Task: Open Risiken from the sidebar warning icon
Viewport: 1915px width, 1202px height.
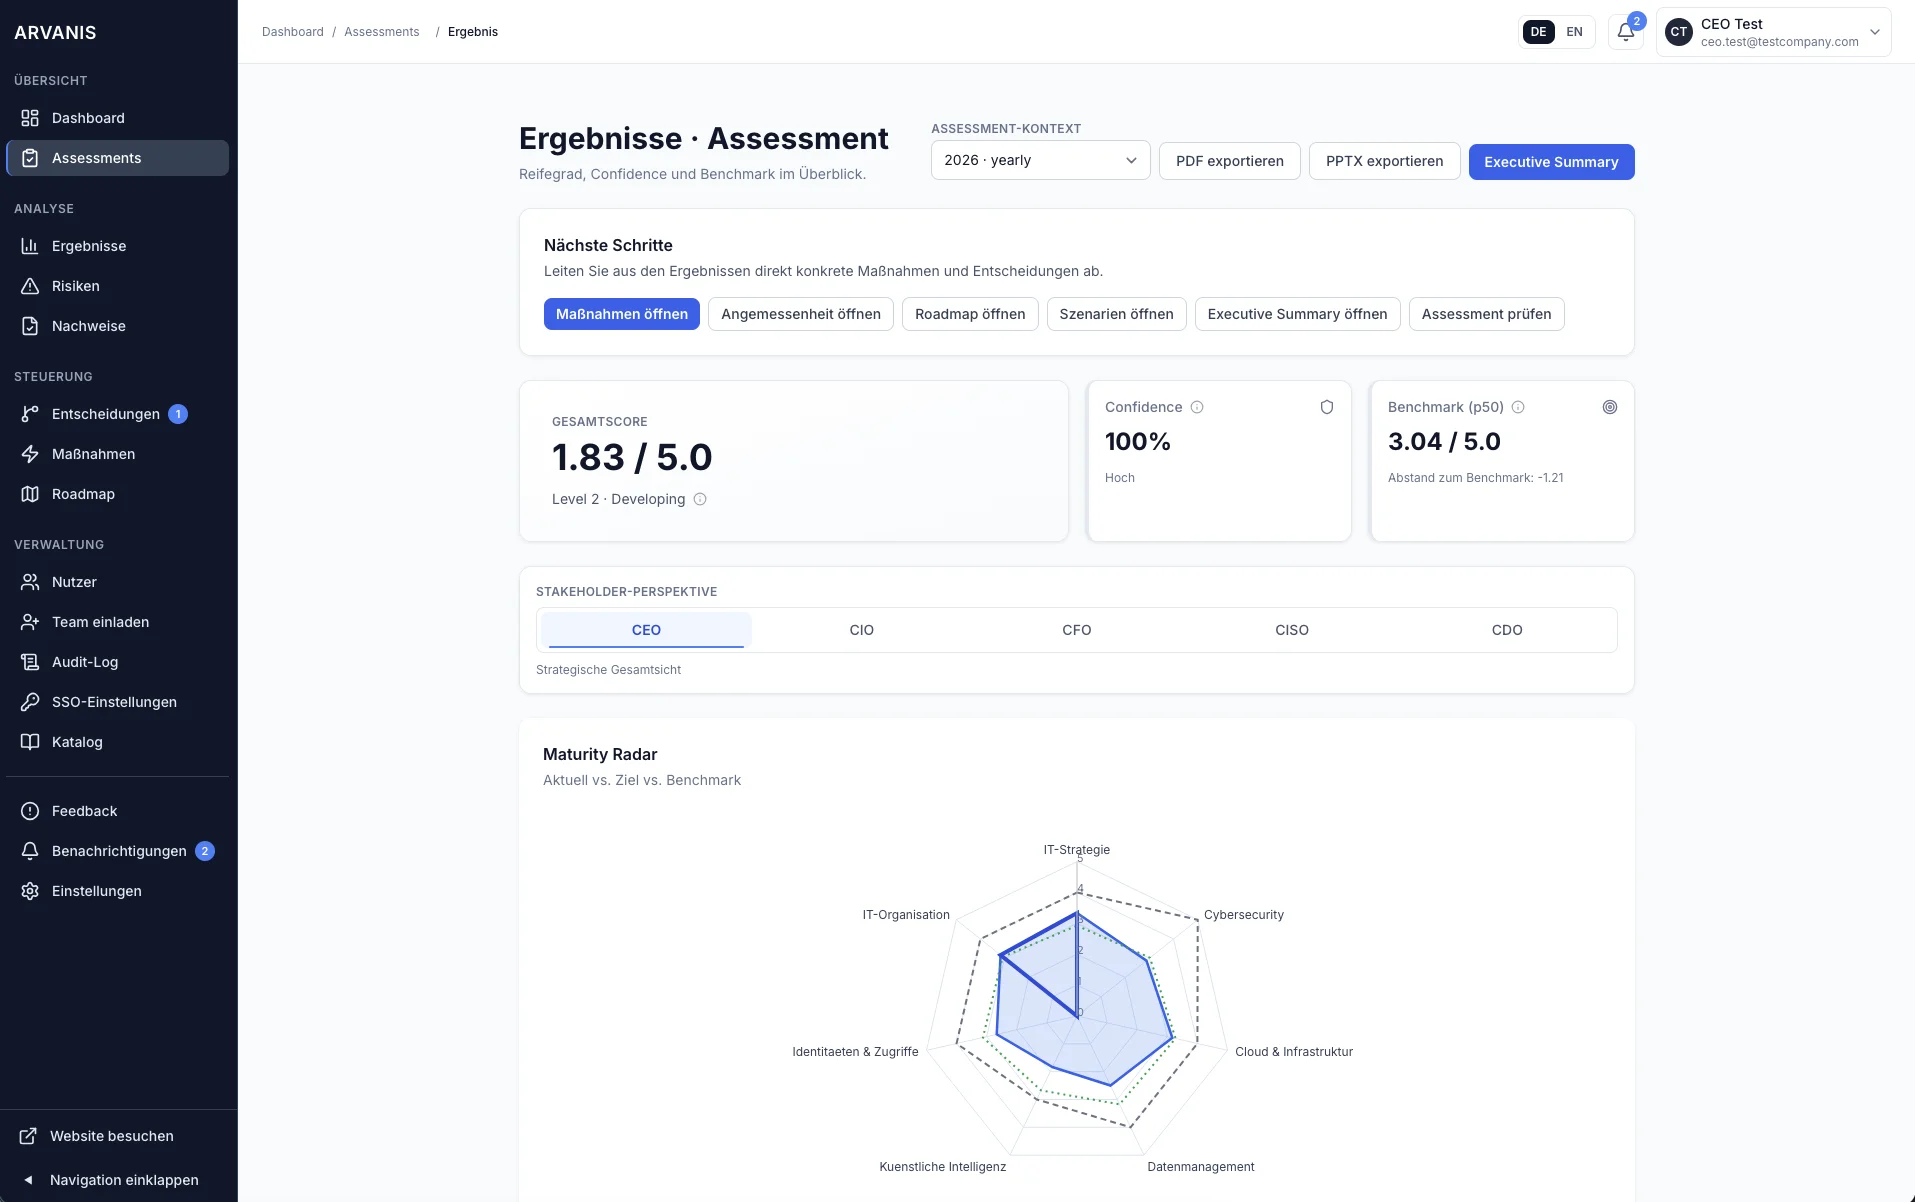Action: point(30,286)
